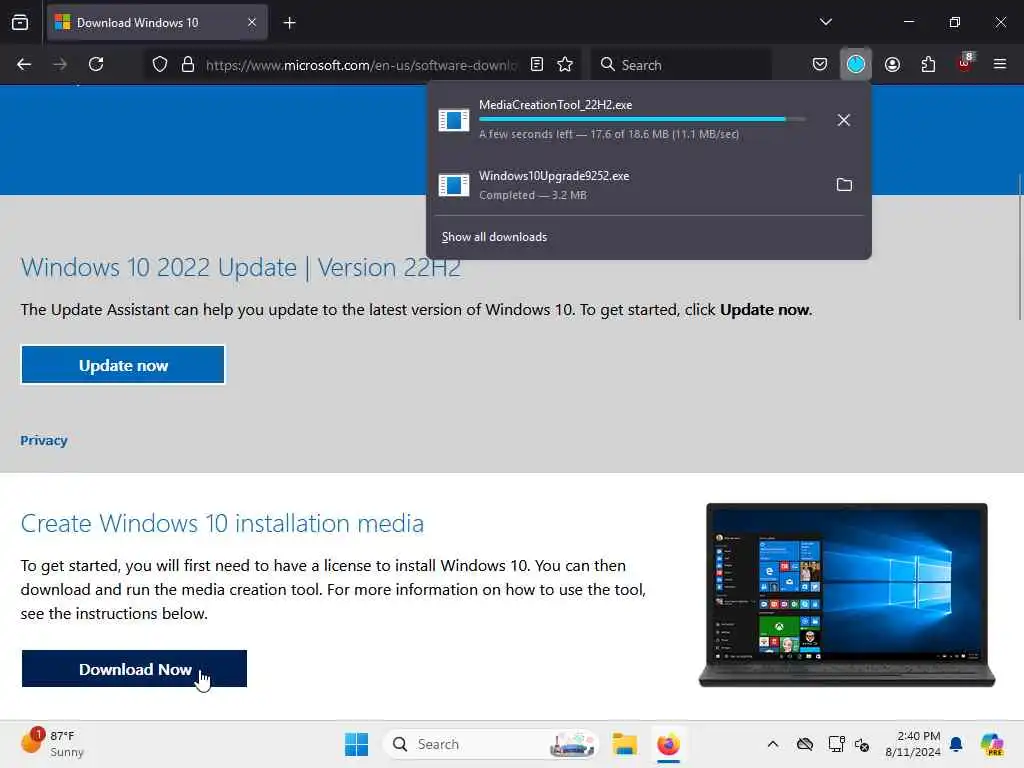1024x768 pixels.
Task: Click the Update now button
Action: 123,365
